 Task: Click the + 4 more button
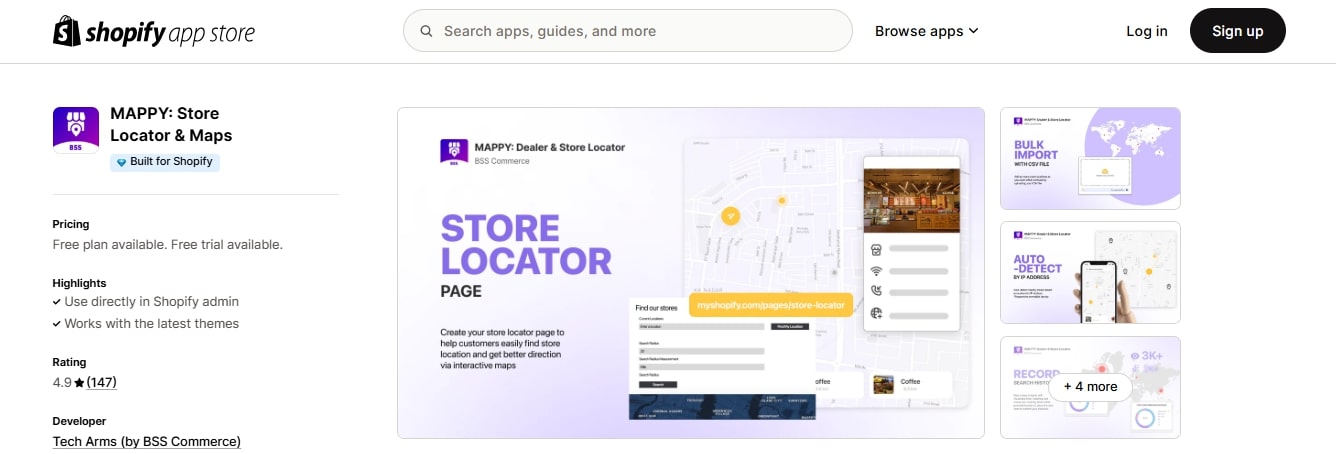pos(1090,386)
